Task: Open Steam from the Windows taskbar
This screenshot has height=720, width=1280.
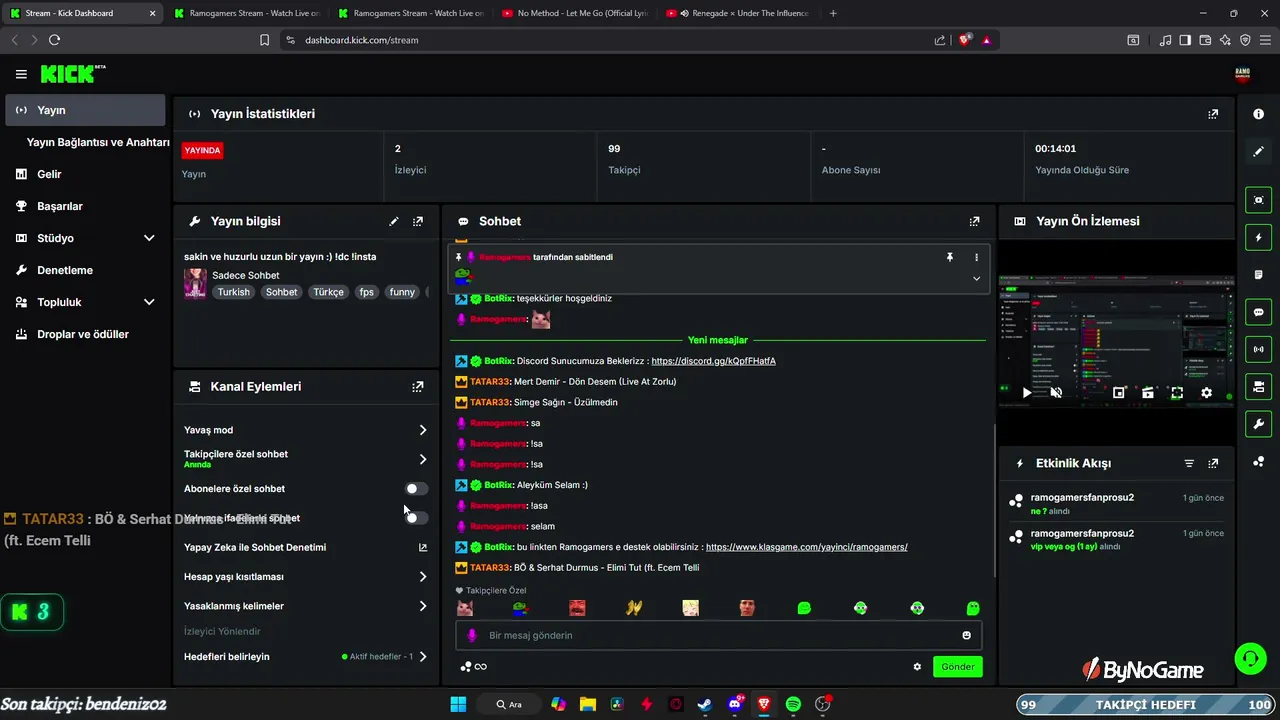Action: coord(705,704)
